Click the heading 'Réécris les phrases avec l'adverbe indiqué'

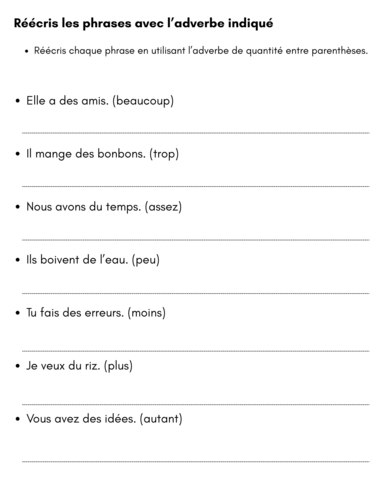tap(143, 23)
